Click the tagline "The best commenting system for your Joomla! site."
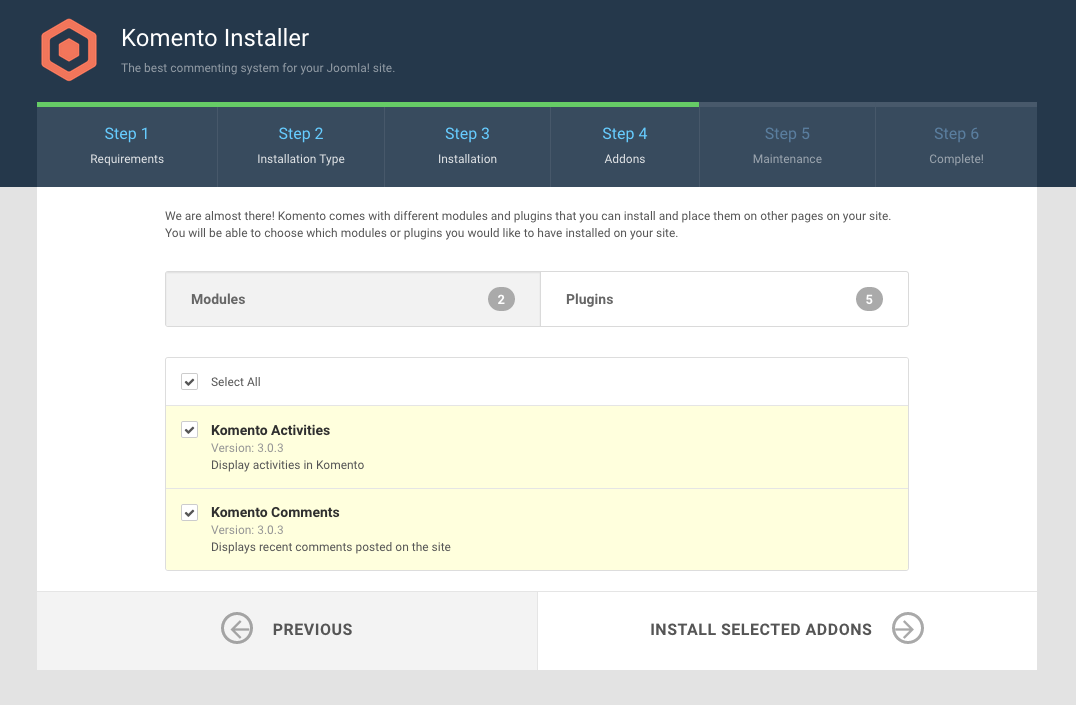 258,68
